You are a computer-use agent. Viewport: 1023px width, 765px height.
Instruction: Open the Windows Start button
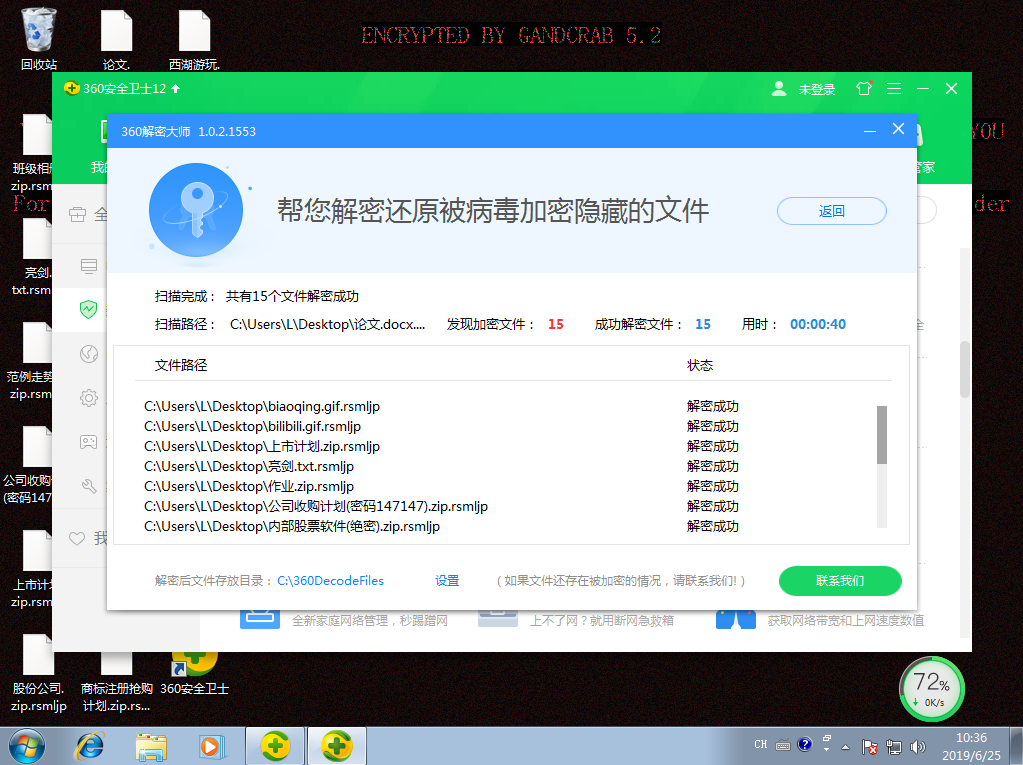tap(27, 746)
